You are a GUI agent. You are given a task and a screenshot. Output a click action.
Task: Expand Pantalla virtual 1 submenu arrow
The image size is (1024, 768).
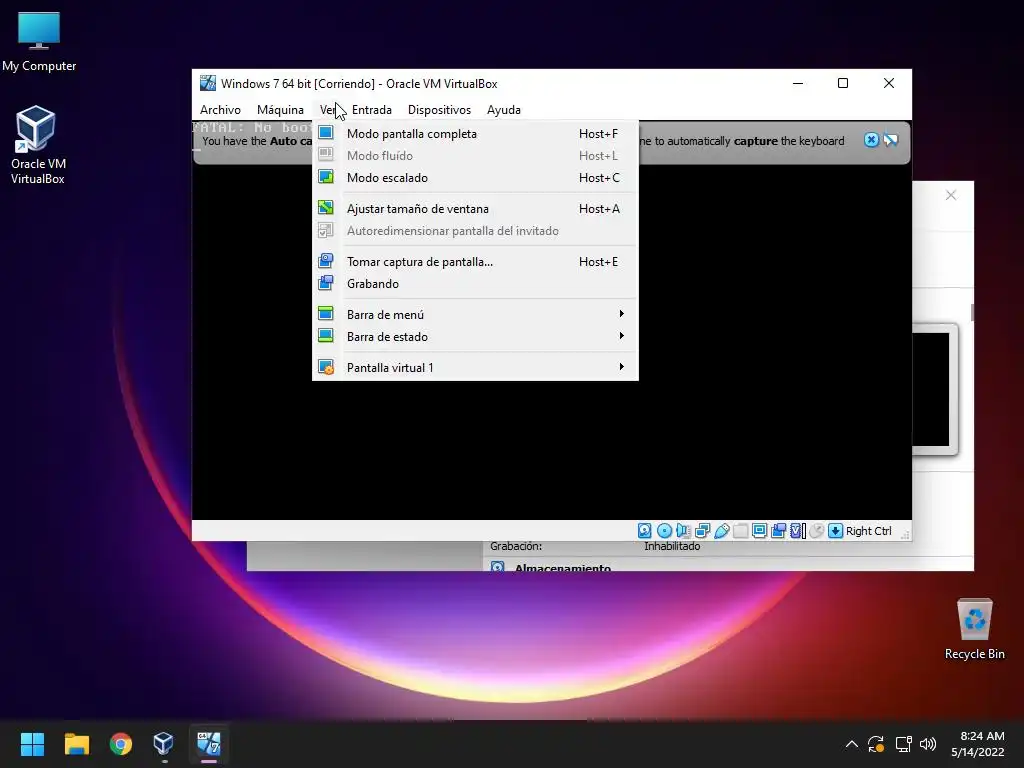point(622,367)
